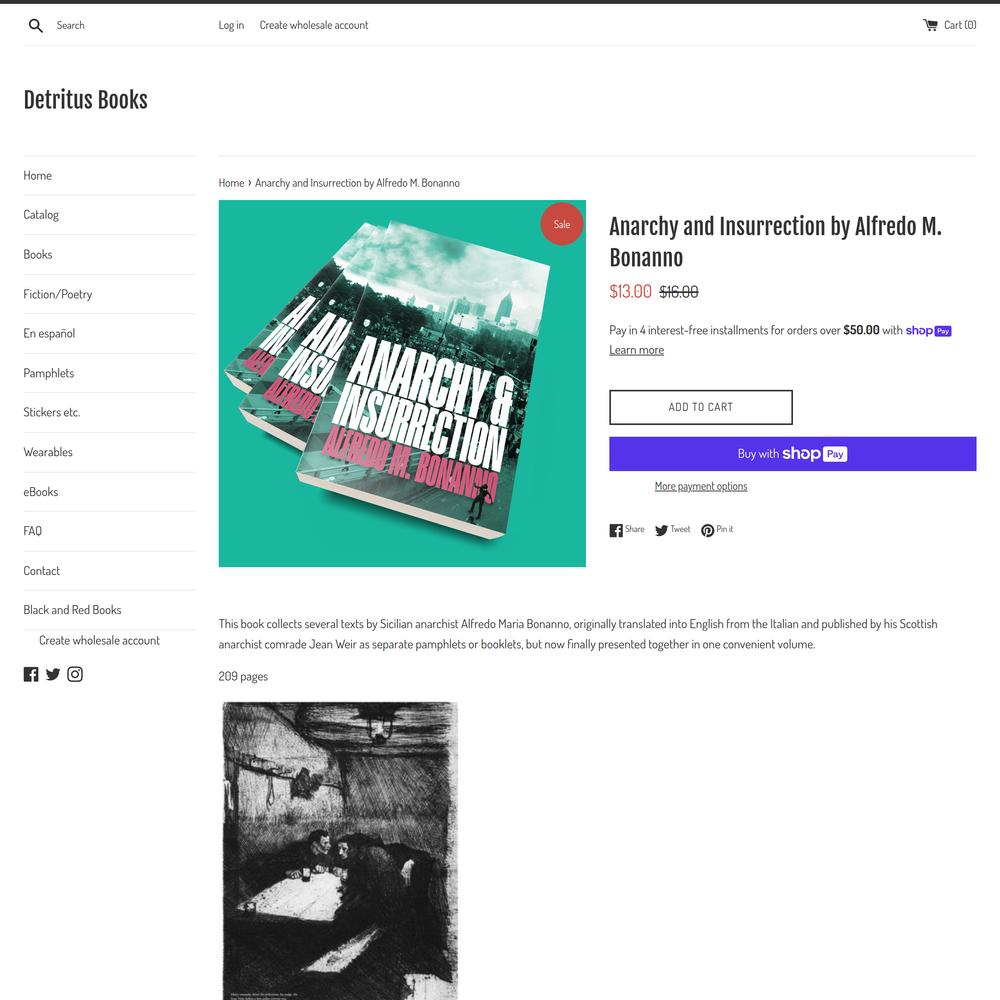Click Learn more about installments

coord(636,350)
